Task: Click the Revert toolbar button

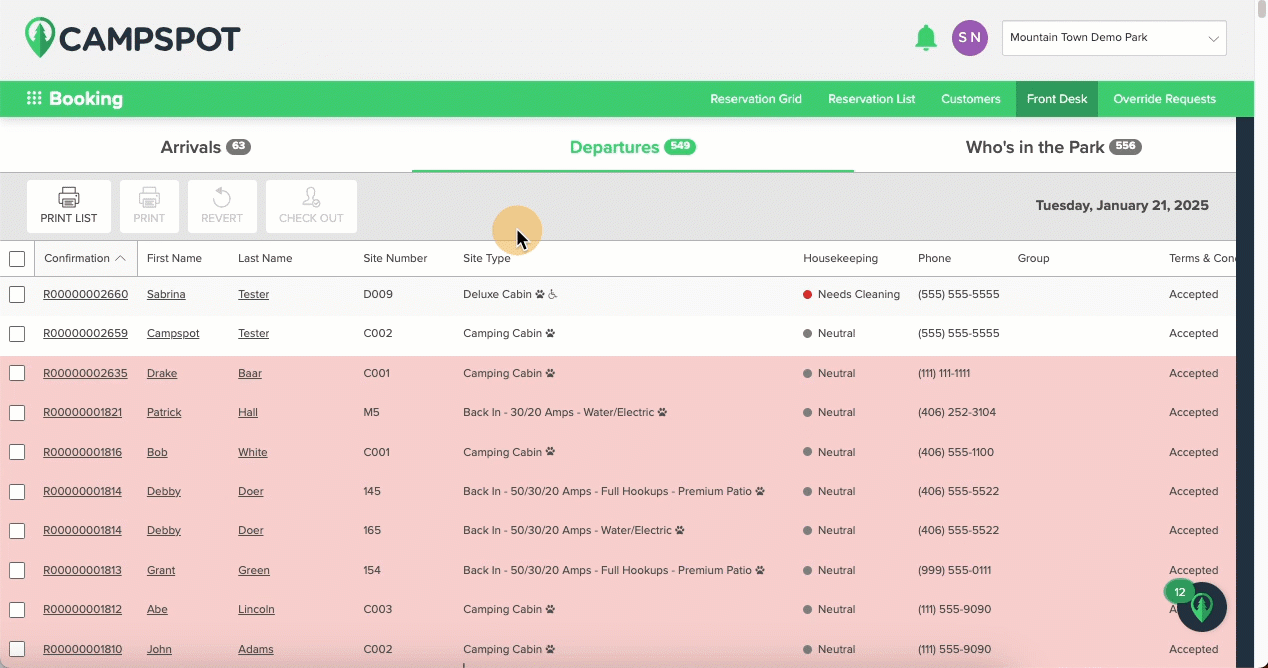Action: coord(222,206)
